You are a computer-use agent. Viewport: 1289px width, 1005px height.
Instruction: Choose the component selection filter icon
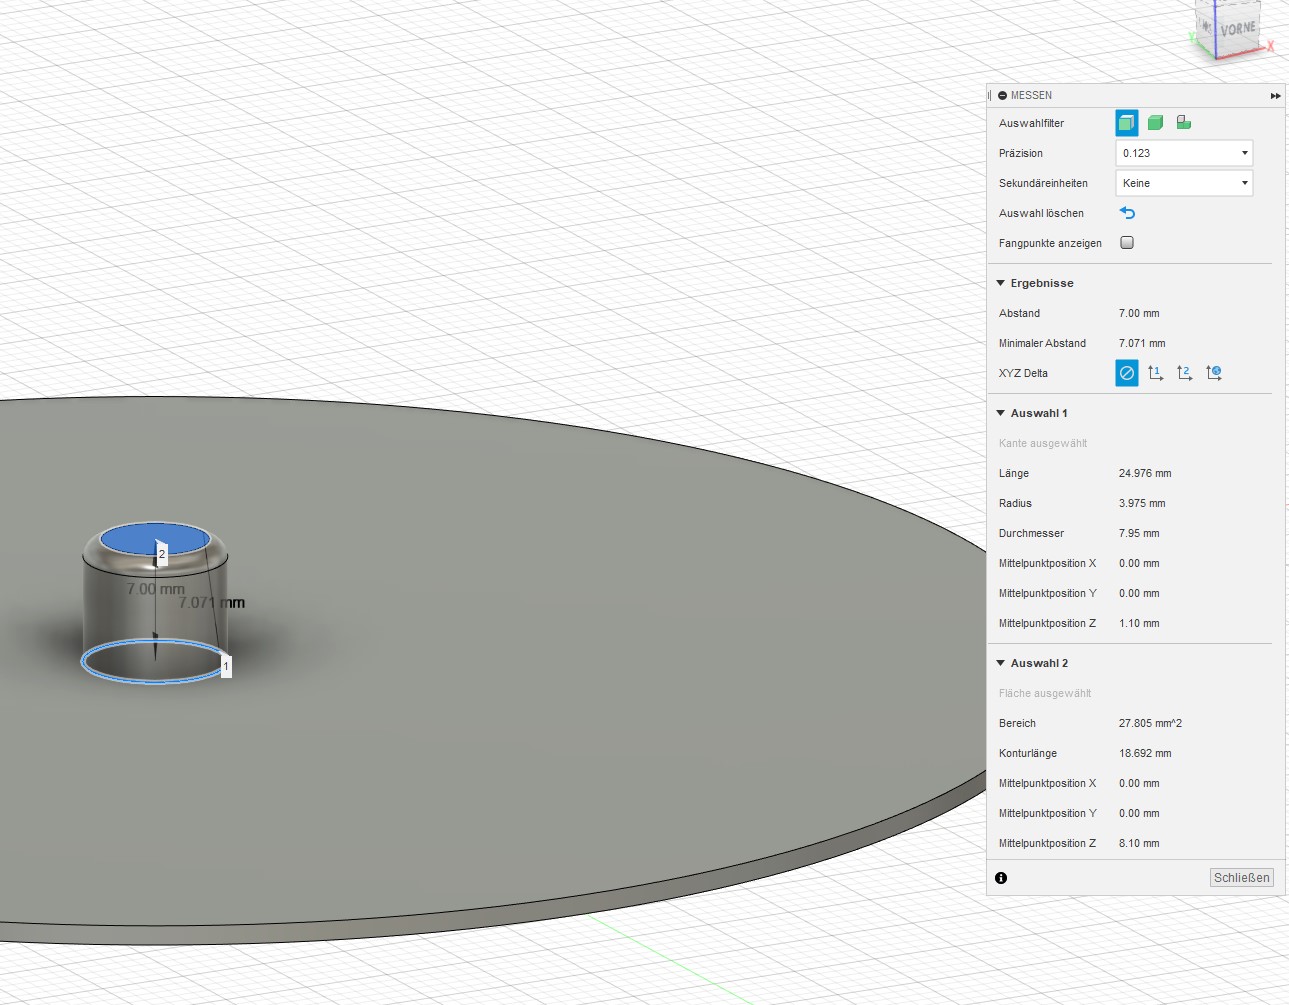1184,122
